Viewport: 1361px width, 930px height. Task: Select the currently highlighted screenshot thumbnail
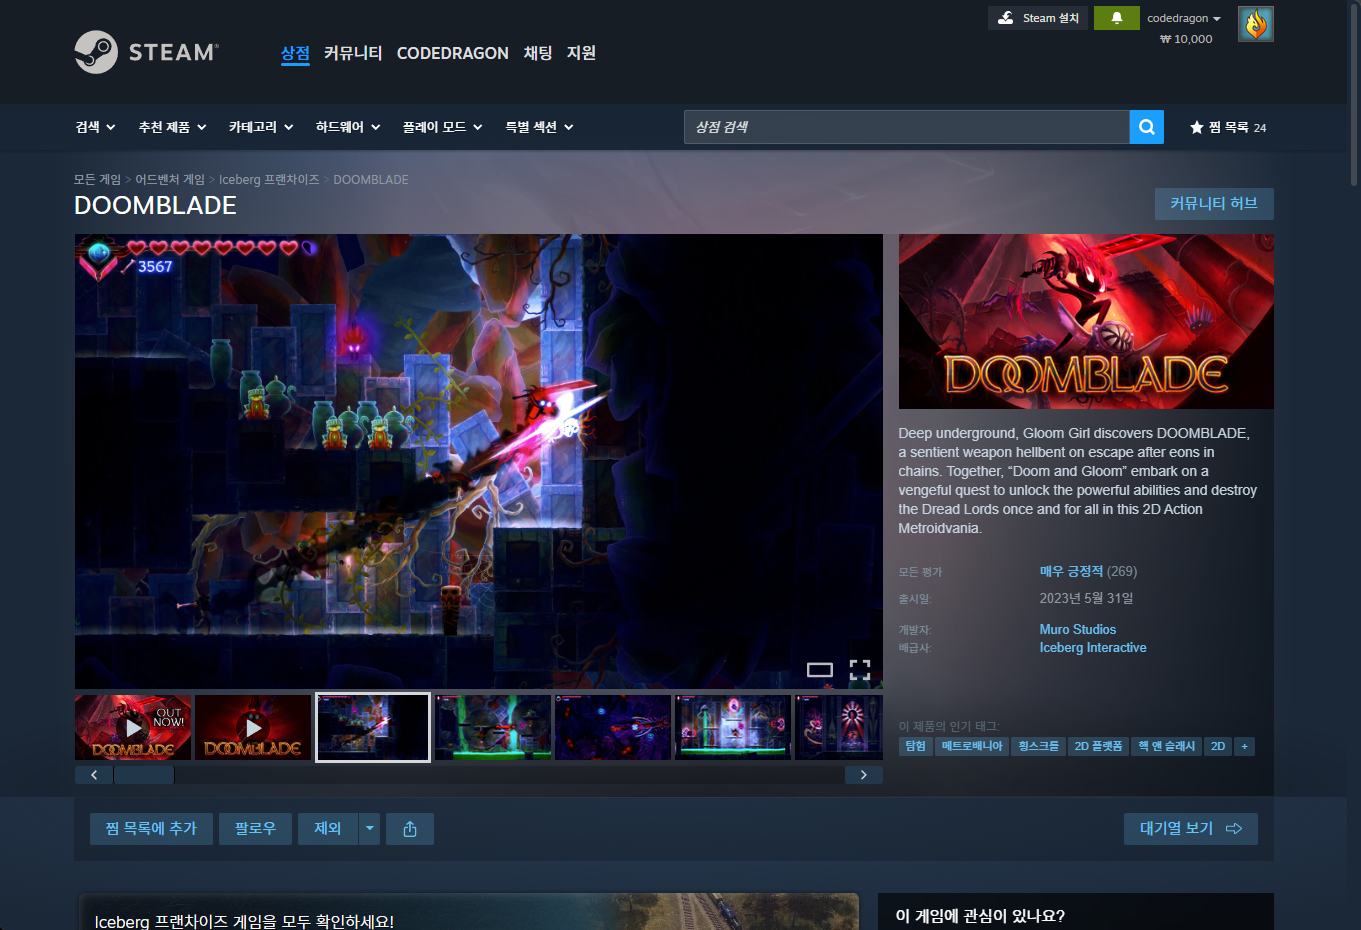[373, 728]
